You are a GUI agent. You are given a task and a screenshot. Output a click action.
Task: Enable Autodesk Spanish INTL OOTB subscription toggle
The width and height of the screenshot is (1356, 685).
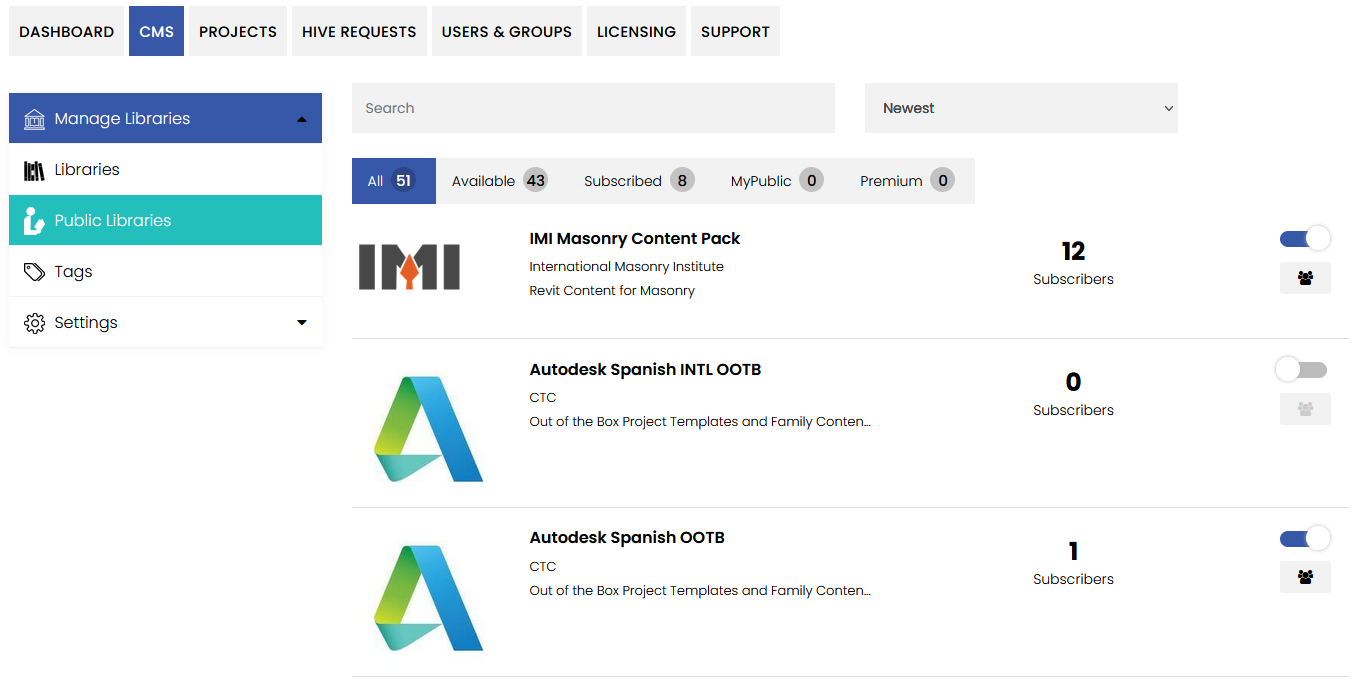coord(1301,370)
